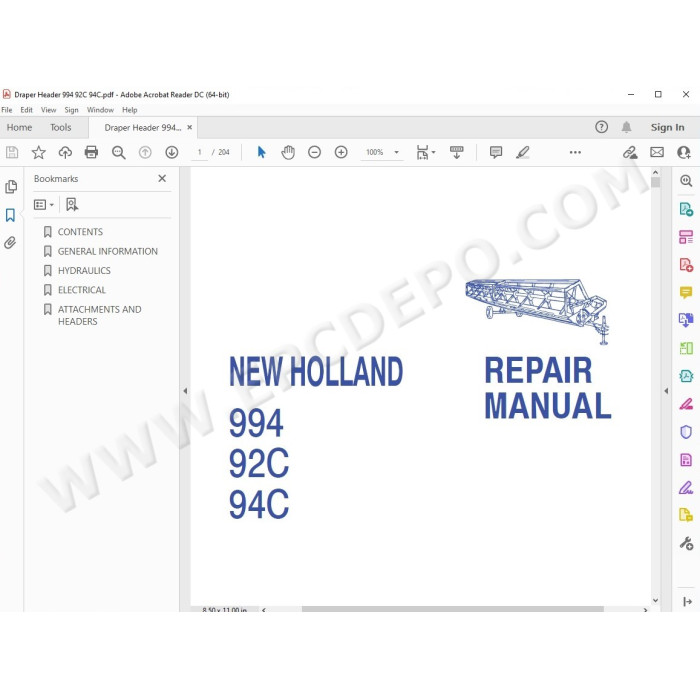Screen dimensions: 700x700
Task: Open the ELECTRICAL bookmark
Action: pyautogui.click(x=82, y=290)
